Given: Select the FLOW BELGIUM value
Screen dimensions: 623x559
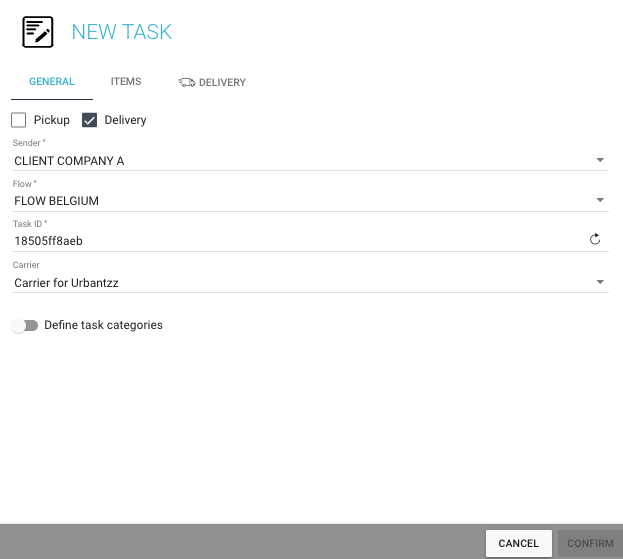Looking at the screenshot, I should (56, 201).
